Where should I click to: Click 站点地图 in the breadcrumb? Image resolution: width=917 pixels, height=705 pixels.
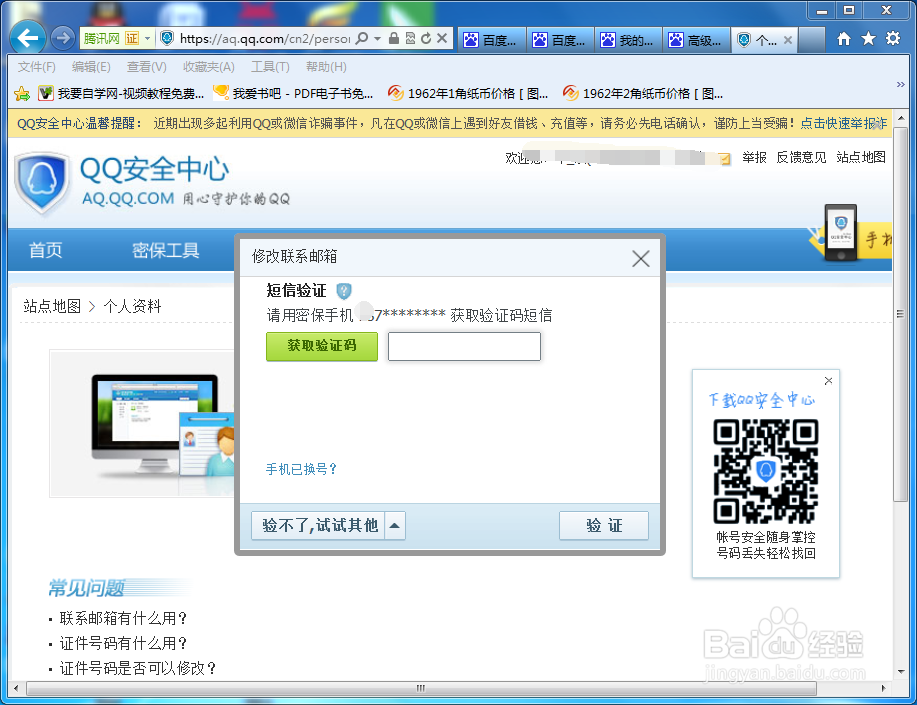pos(52,306)
